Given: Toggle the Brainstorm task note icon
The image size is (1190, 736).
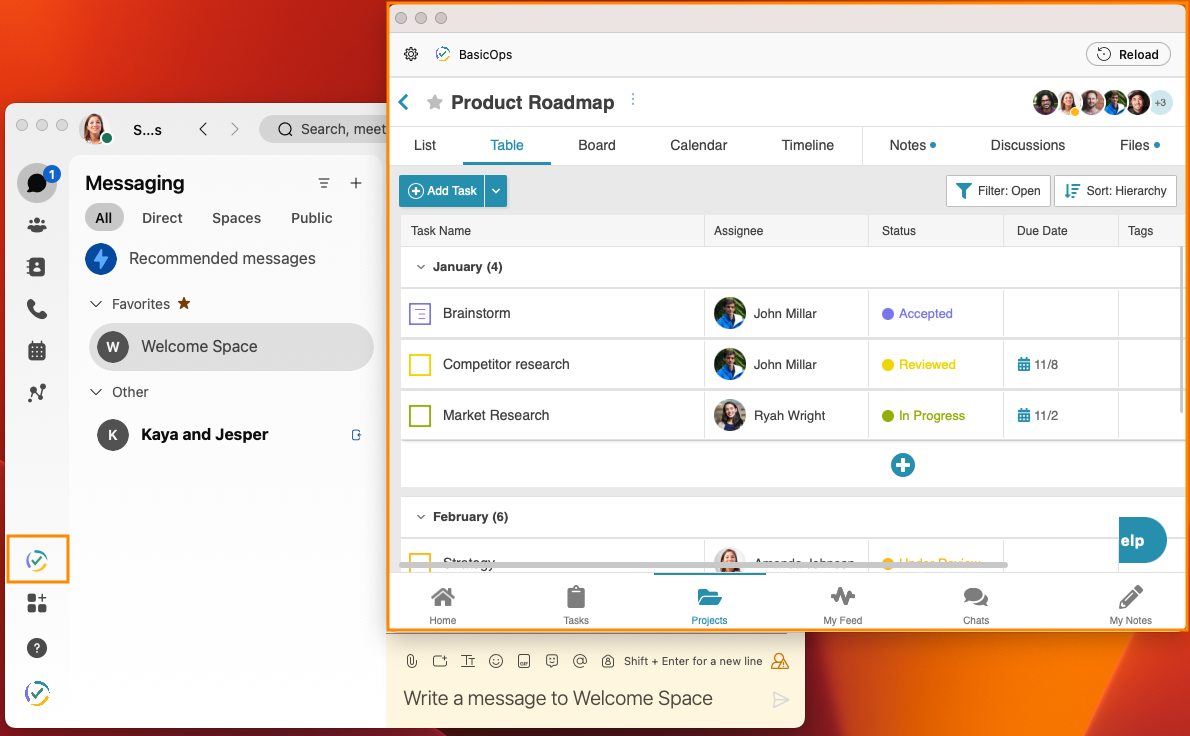Looking at the screenshot, I should [420, 313].
